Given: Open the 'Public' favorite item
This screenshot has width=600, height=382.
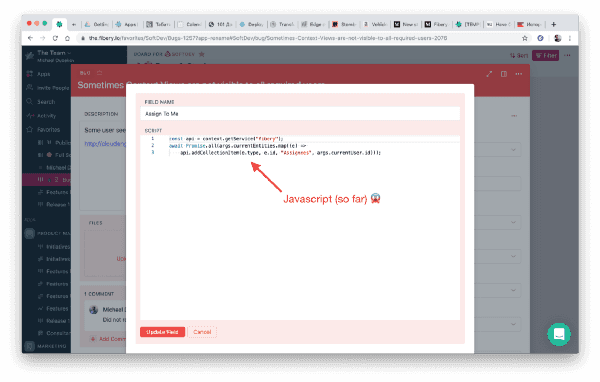Looking at the screenshot, I should (x=54, y=142).
